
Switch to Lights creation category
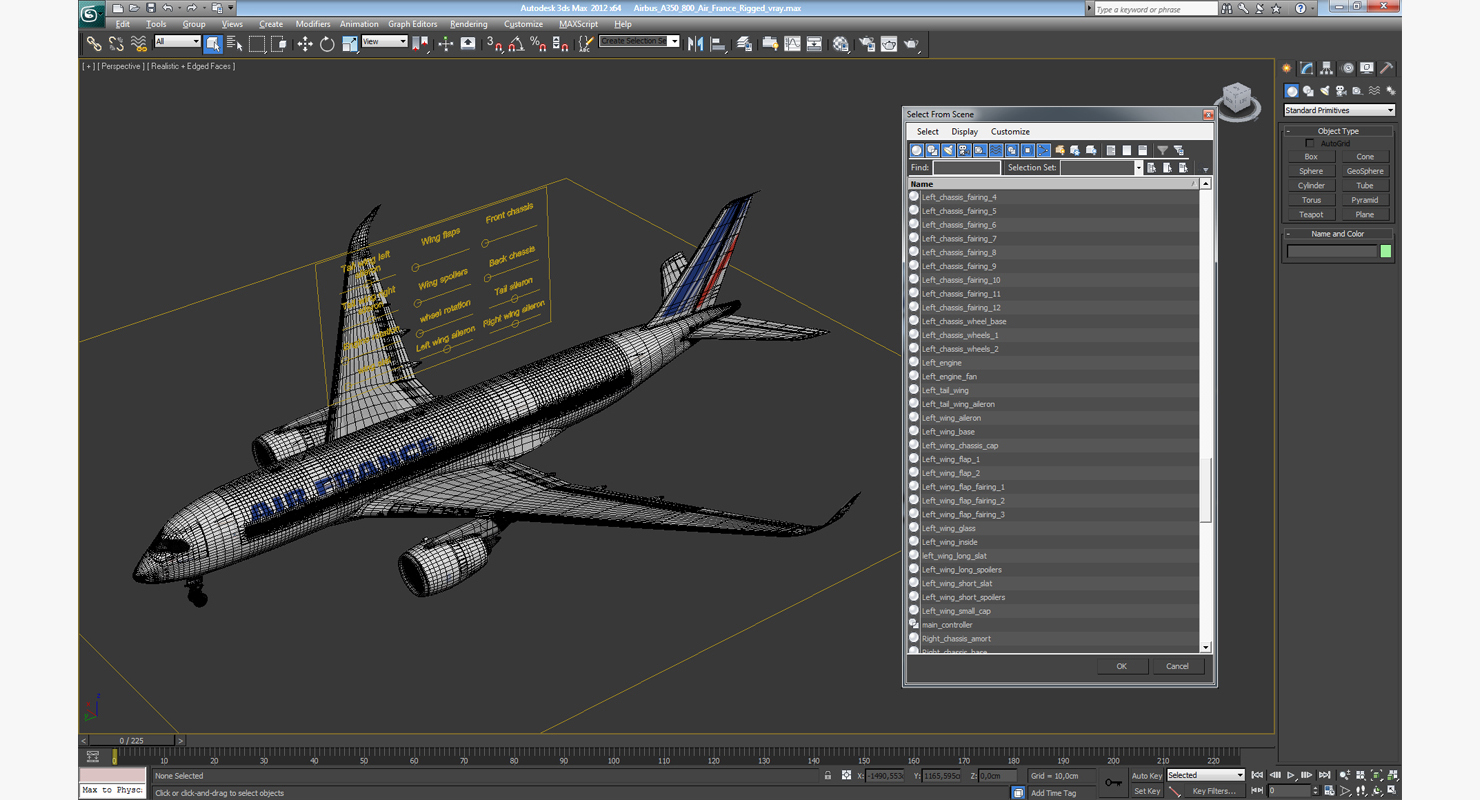[1325, 91]
